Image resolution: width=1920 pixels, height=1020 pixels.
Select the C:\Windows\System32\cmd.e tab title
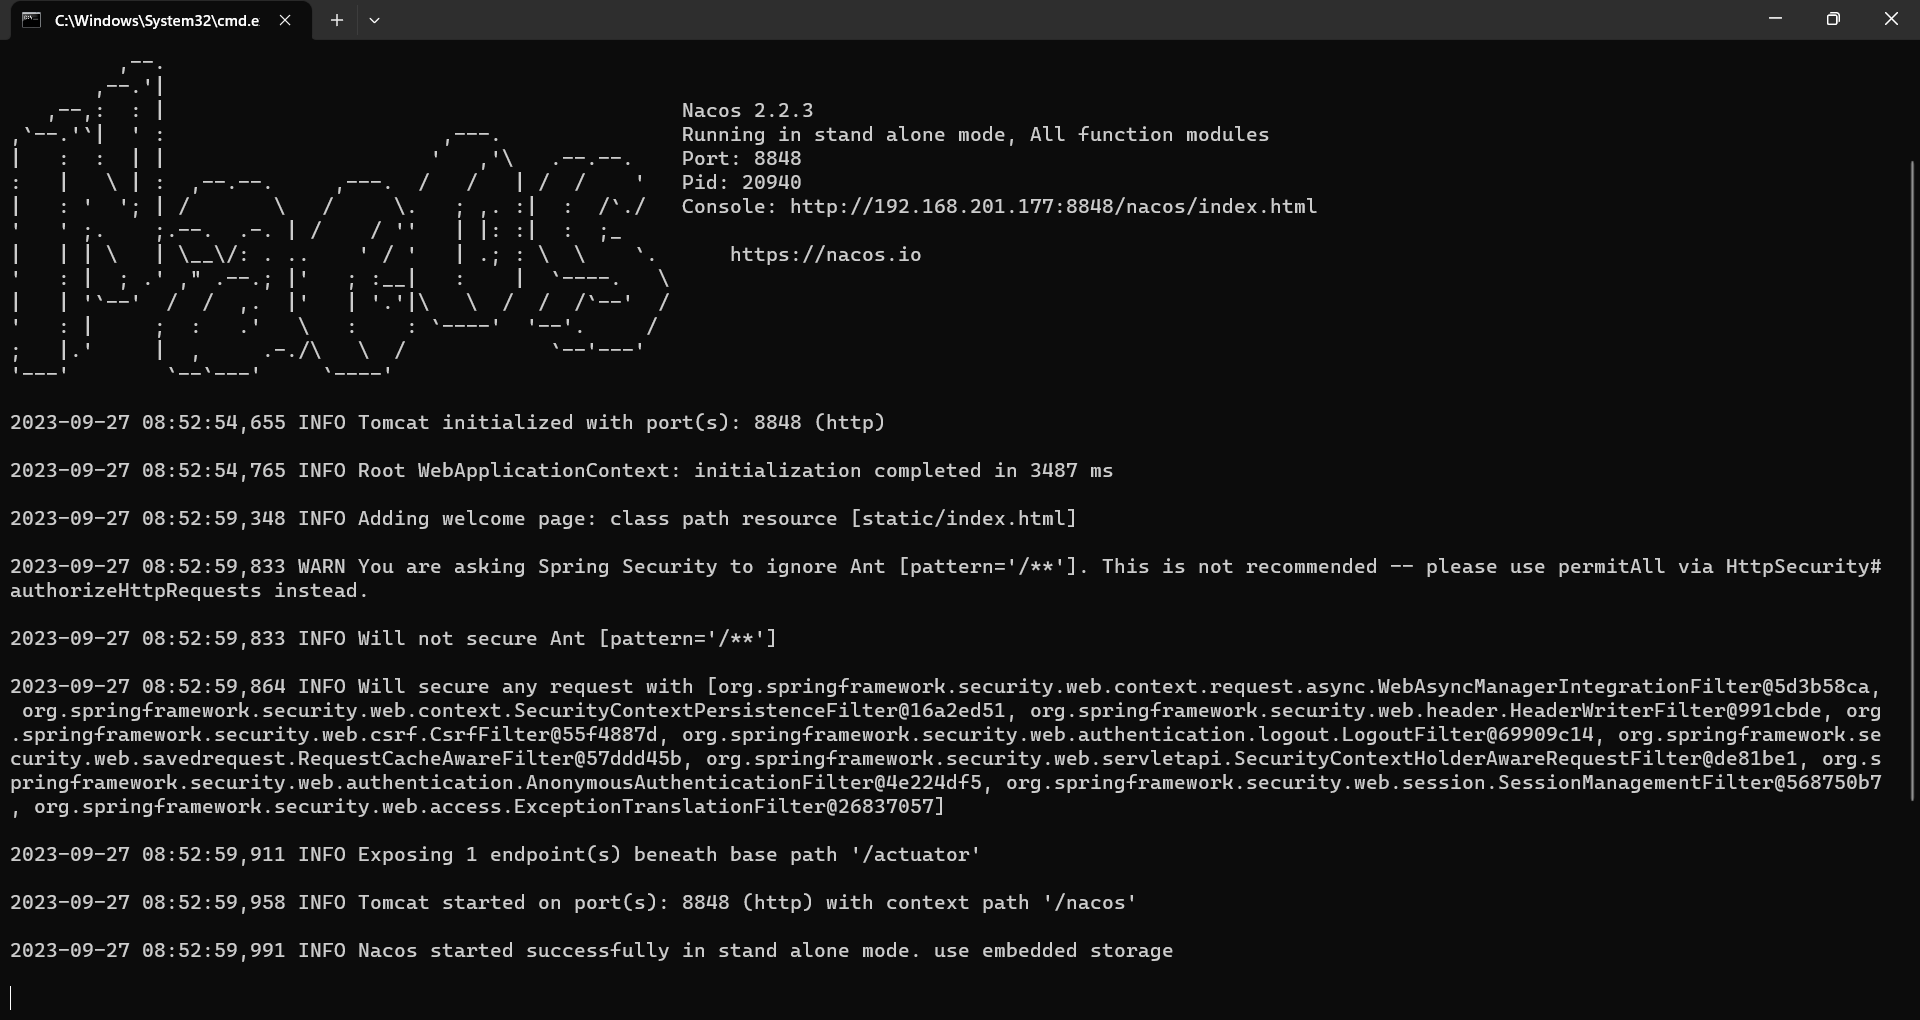157,20
